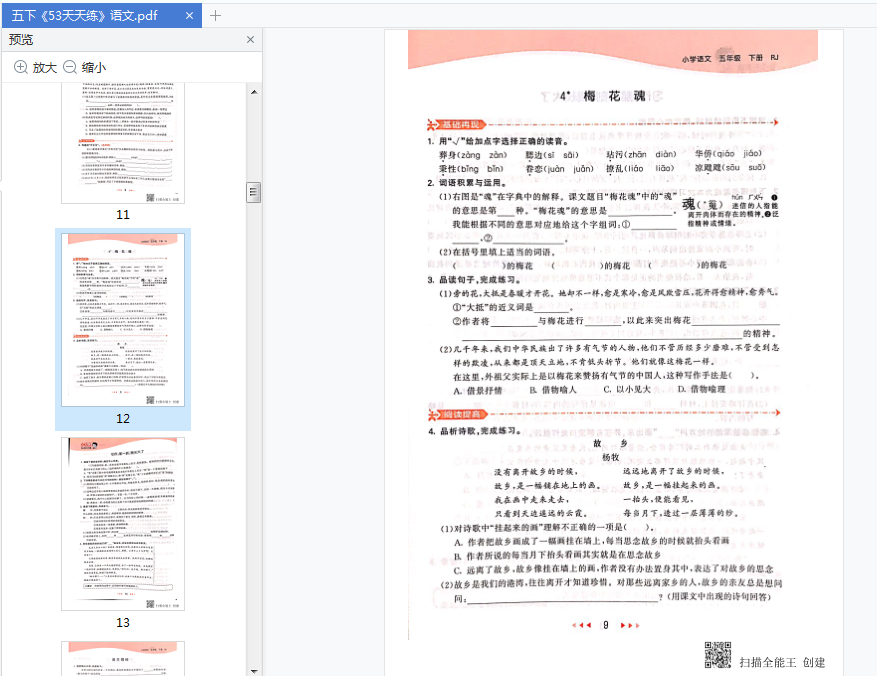Click page number 9 at page bottom
This screenshot has width=877, height=676.
tap(606, 625)
